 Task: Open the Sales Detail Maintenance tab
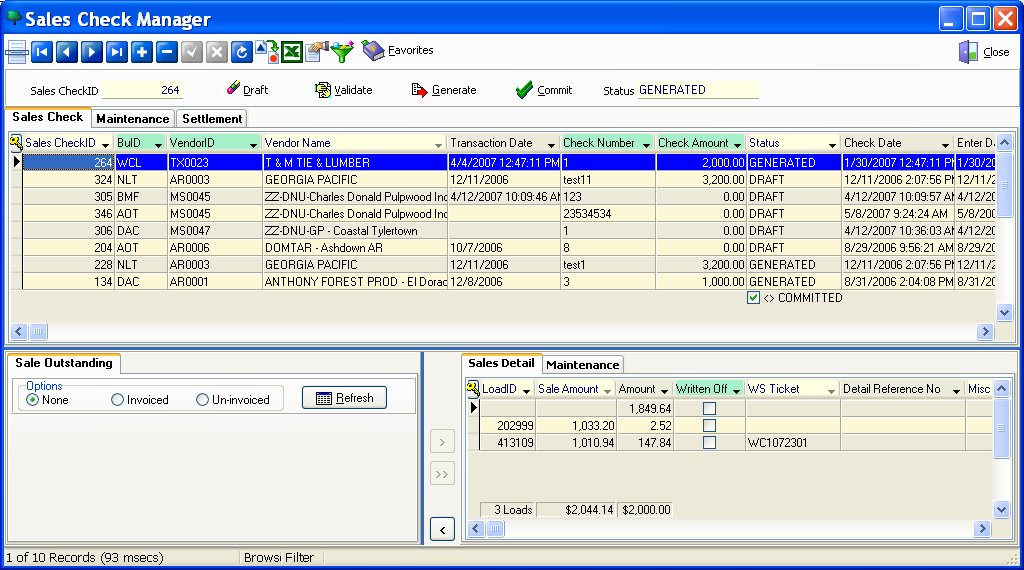click(x=582, y=365)
